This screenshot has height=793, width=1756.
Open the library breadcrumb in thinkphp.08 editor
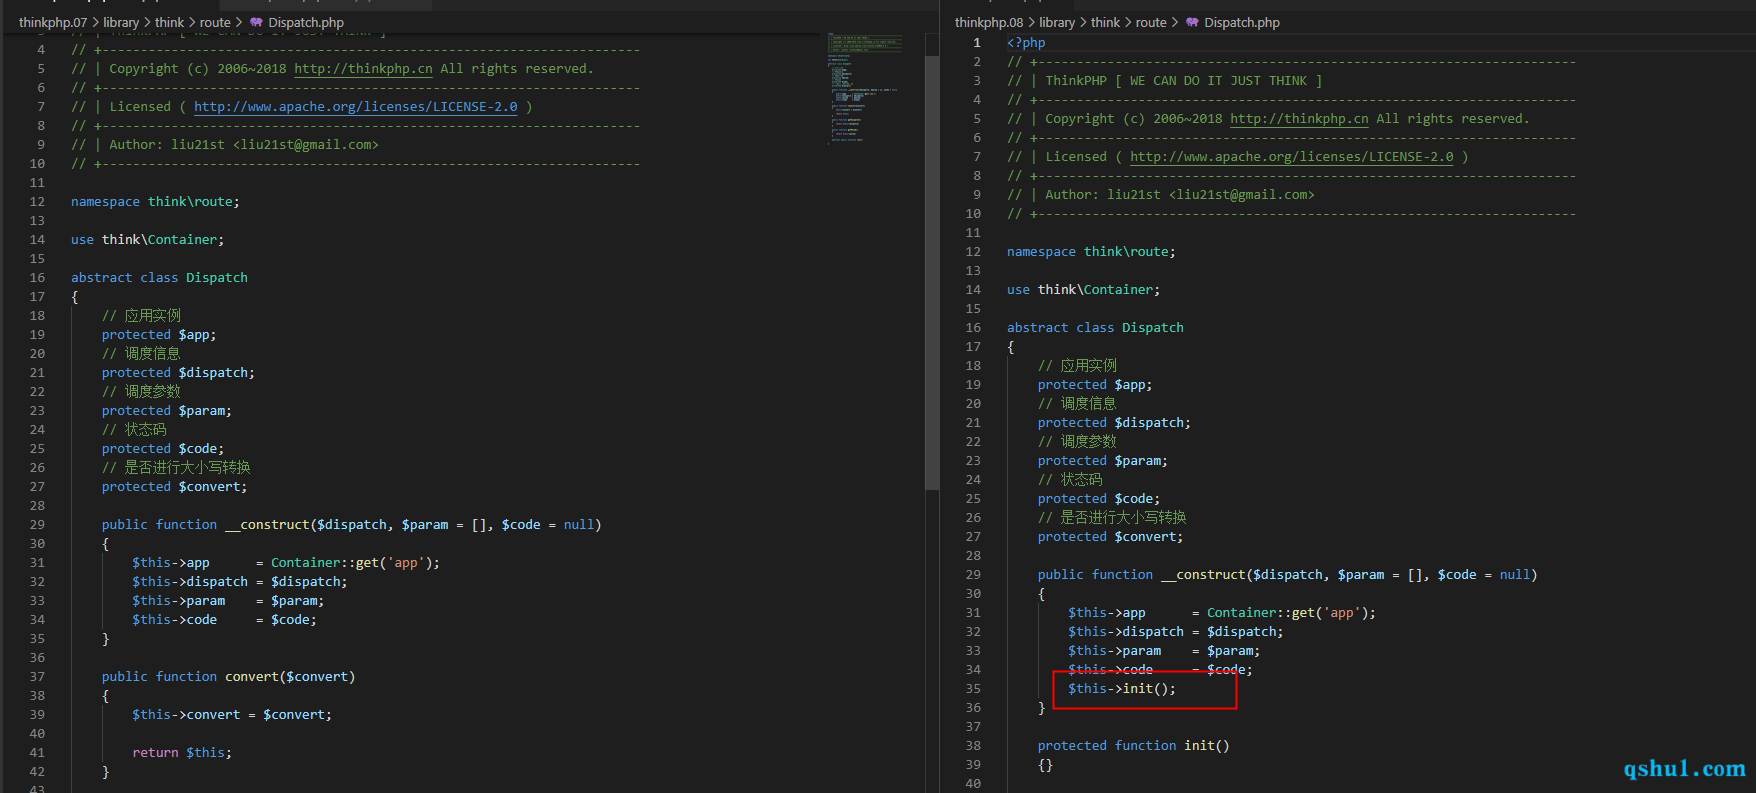(1057, 22)
